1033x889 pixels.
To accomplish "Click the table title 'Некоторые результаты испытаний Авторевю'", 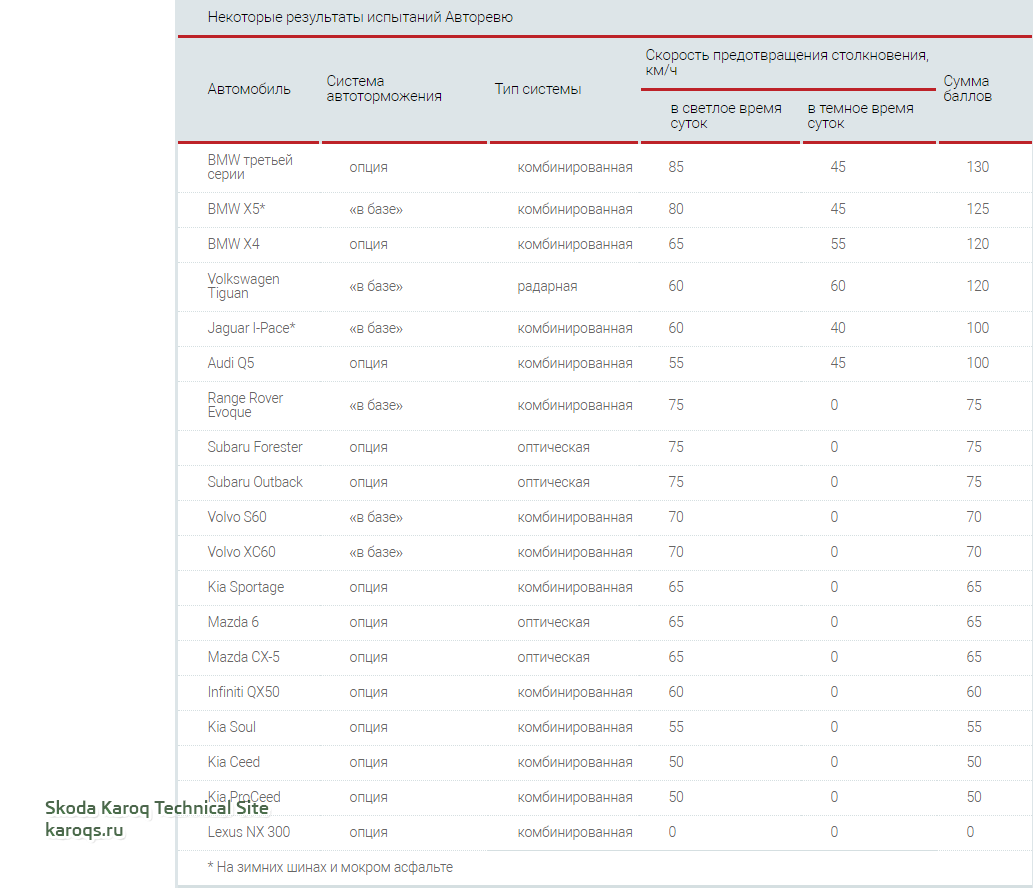I will 360,17.
